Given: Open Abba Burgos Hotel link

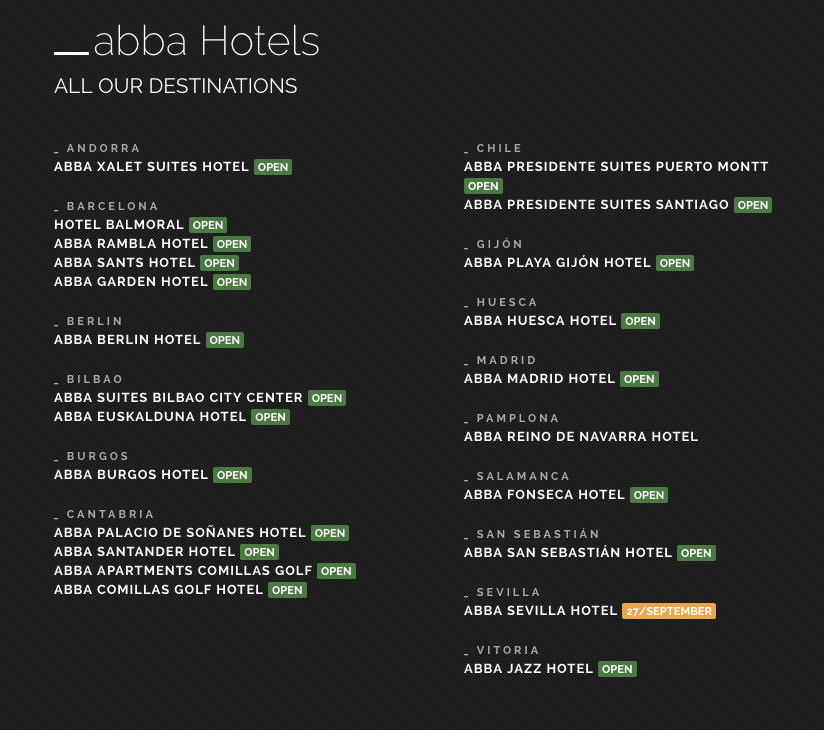Looking at the screenshot, I should (131, 475).
